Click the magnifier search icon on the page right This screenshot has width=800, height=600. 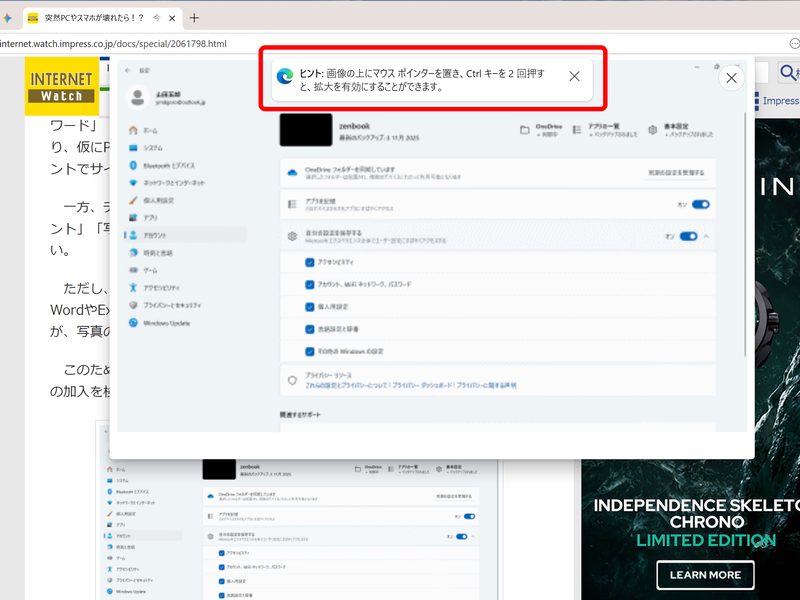click(788, 72)
